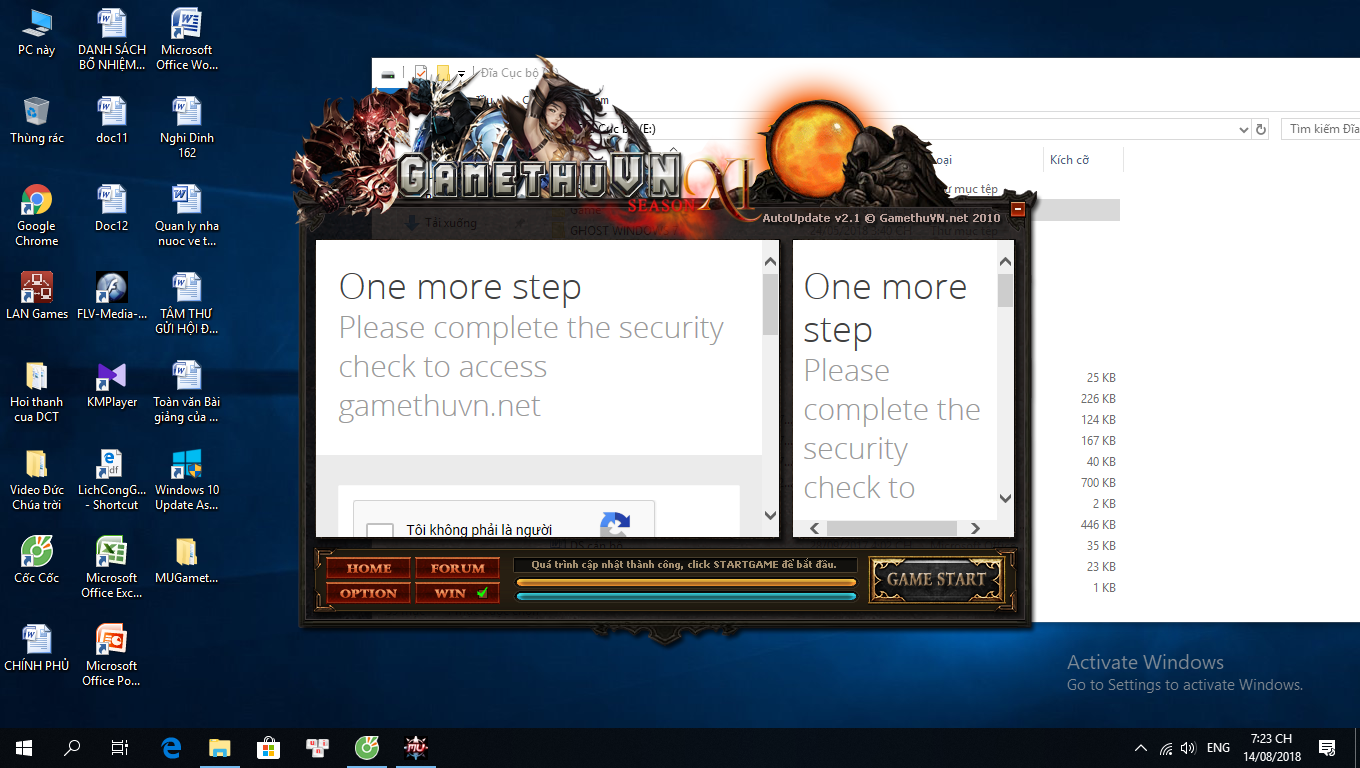1360x768 pixels.
Task: Select the doc11 document icon
Action: 112,120
